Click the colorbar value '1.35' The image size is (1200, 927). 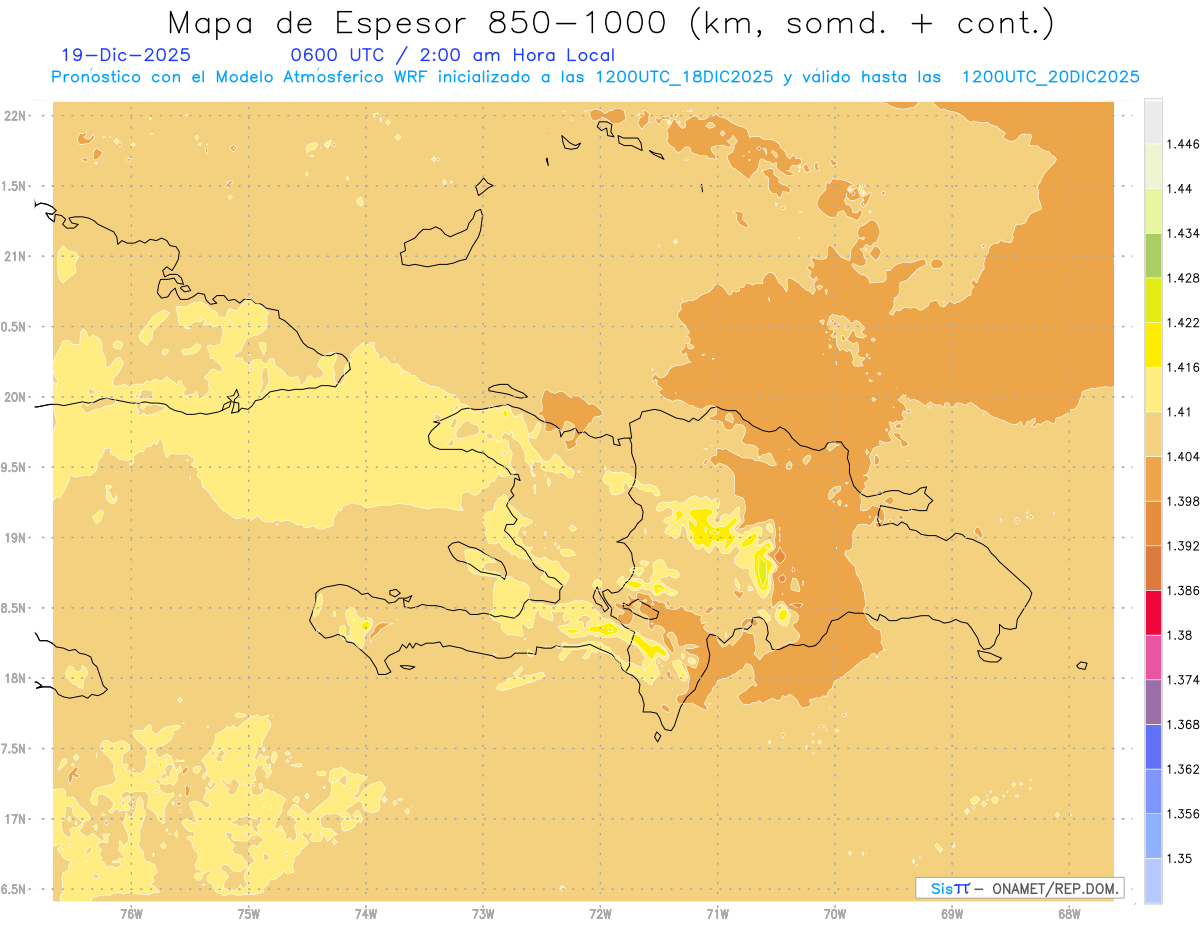(x=1180, y=858)
